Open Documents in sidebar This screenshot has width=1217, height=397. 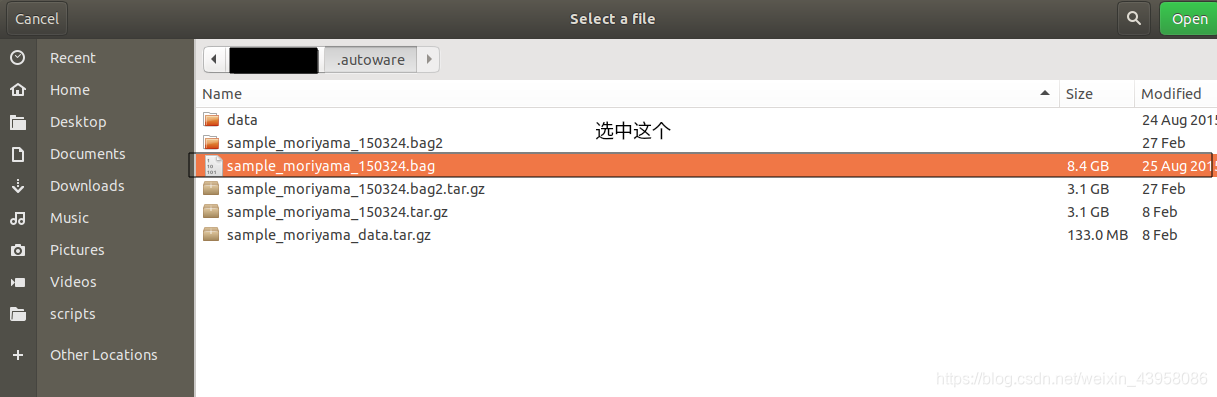pos(88,154)
